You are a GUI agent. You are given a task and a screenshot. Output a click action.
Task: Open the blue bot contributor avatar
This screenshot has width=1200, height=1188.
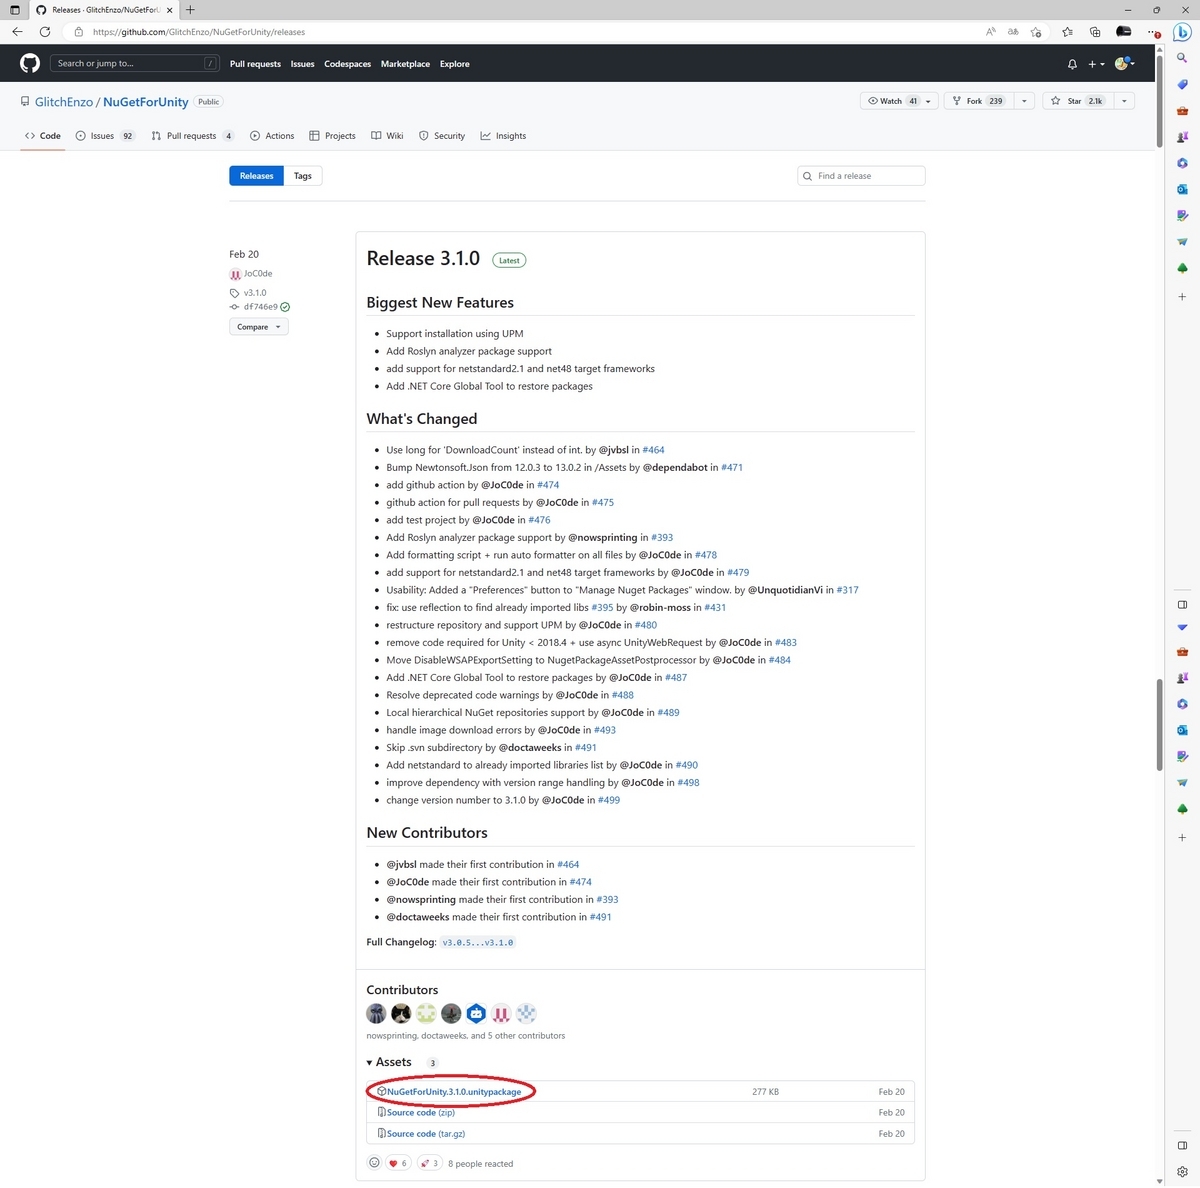[x=476, y=1013]
